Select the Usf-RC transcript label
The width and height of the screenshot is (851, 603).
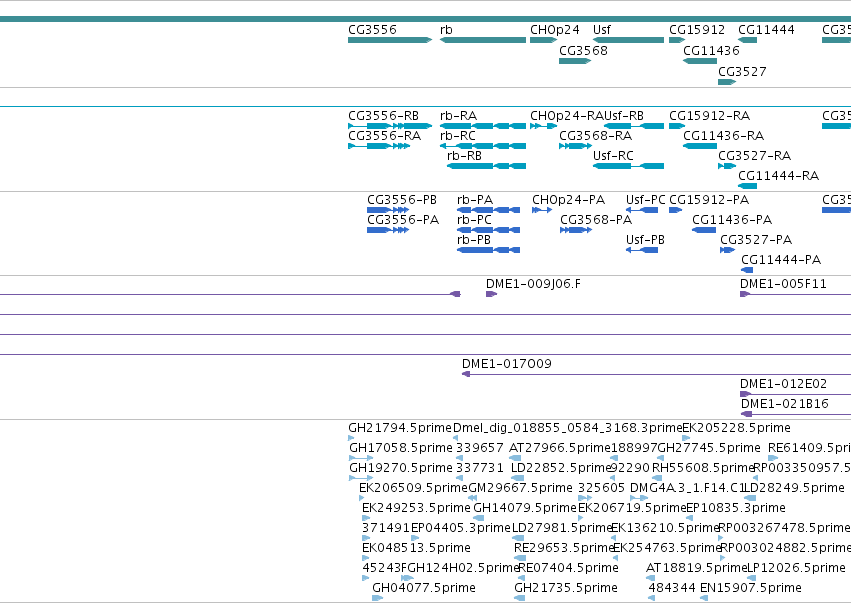613,156
